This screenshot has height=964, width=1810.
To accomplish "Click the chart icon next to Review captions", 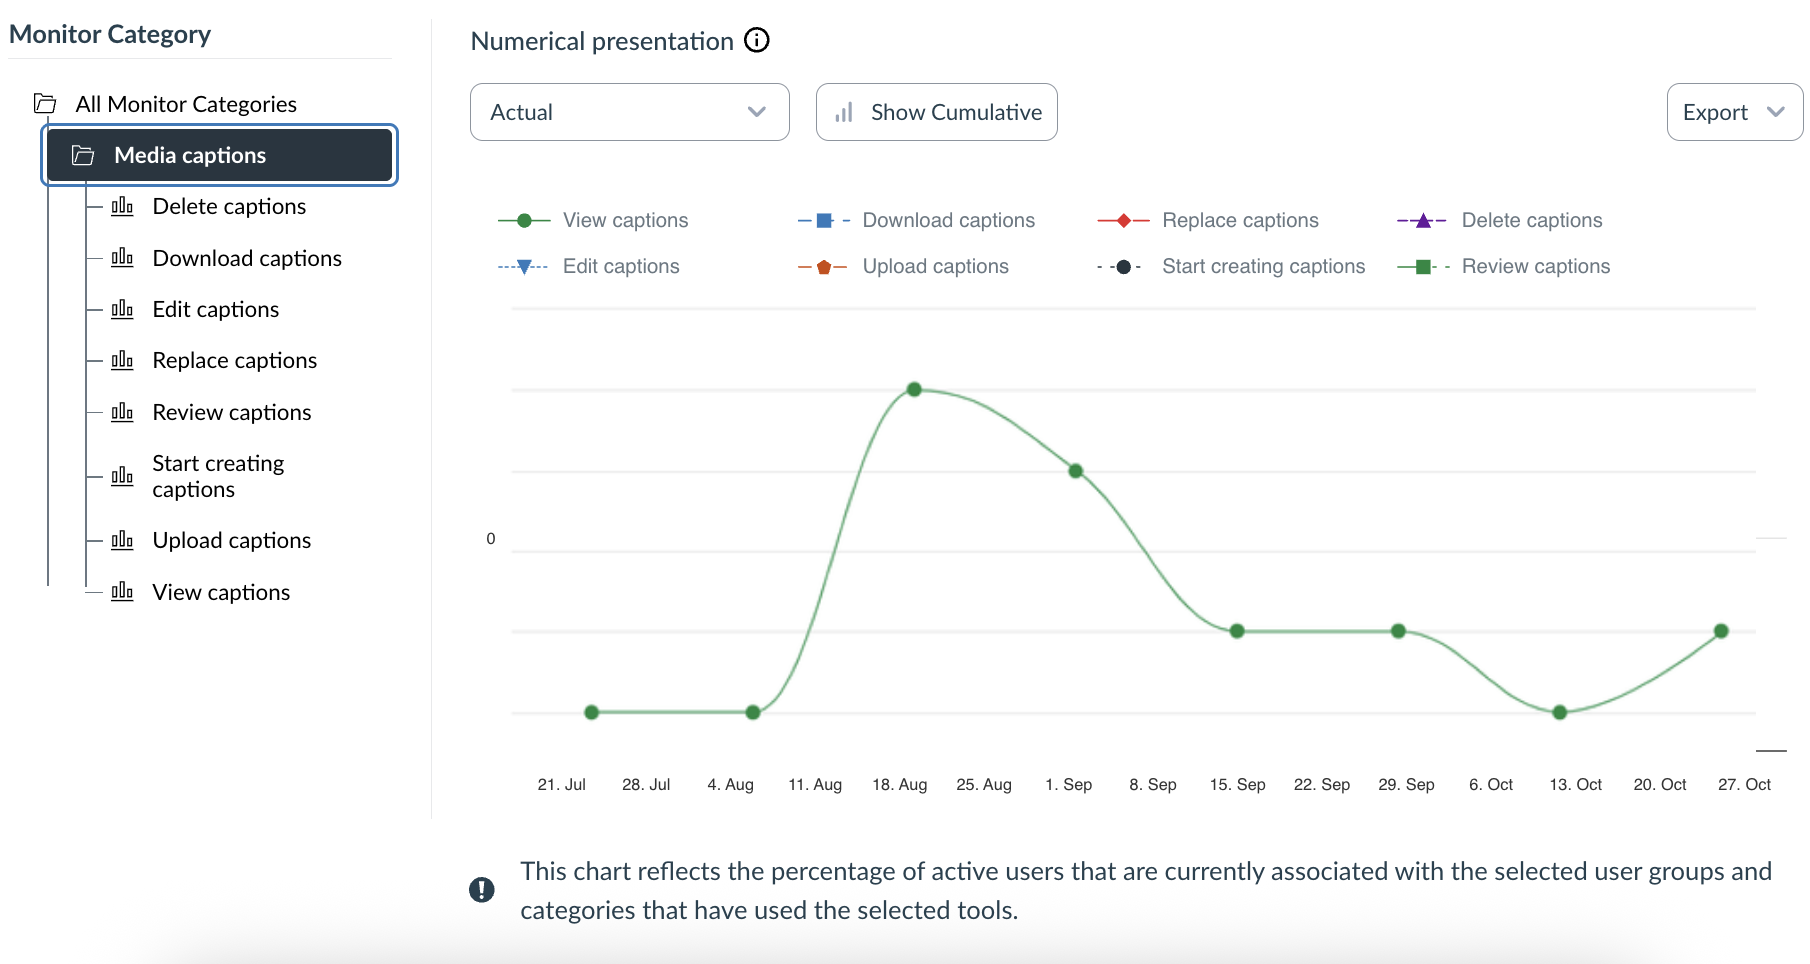I will 122,413.
